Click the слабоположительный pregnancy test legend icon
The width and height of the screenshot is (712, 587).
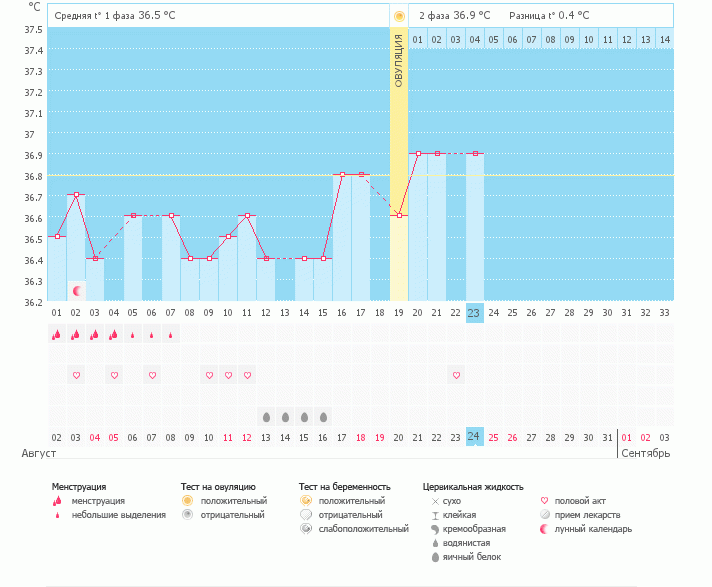[305, 529]
